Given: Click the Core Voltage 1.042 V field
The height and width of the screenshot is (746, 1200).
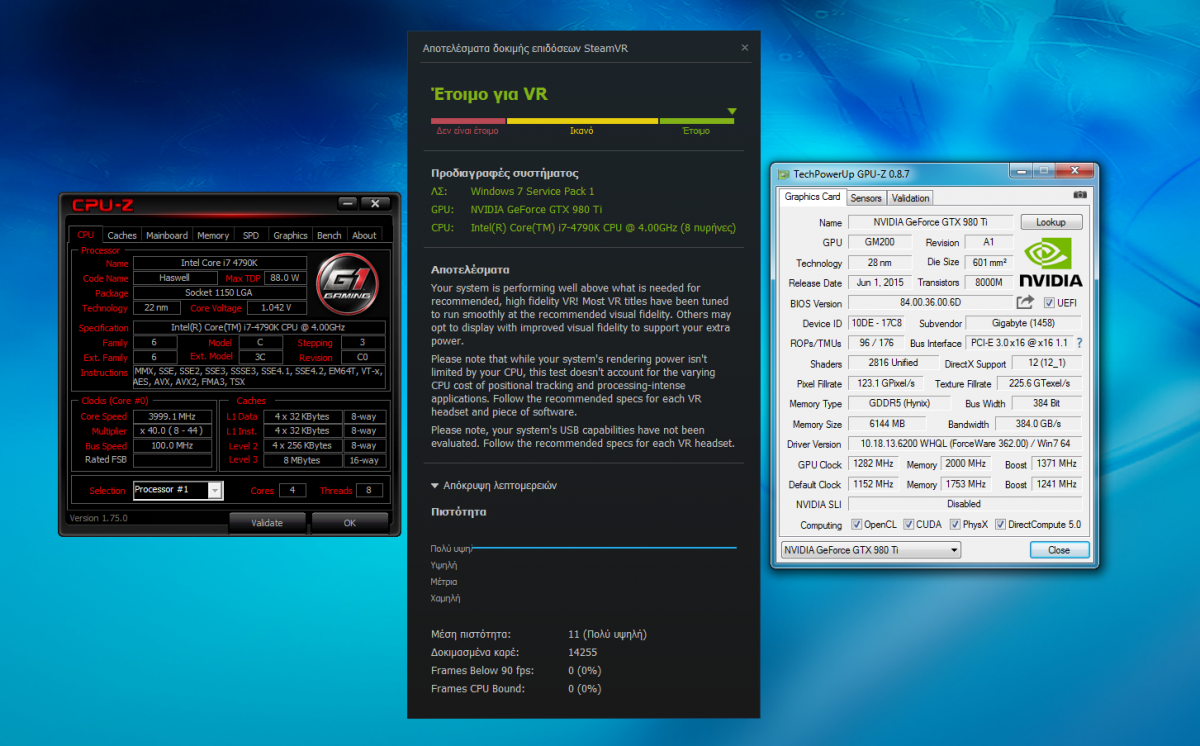Looking at the screenshot, I should pyautogui.click(x=276, y=308).
